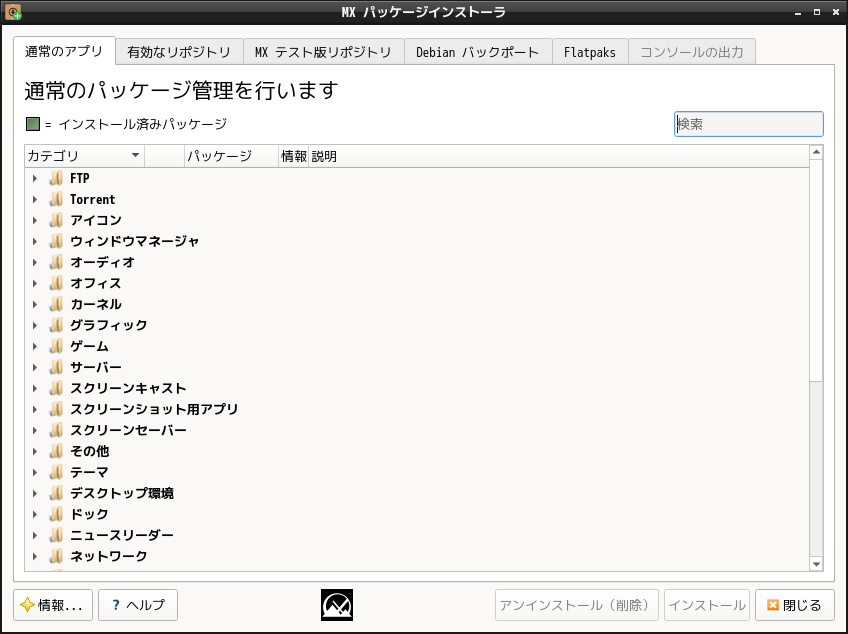
Task: Expand the Torrent category
Action: tap(35, 199)
